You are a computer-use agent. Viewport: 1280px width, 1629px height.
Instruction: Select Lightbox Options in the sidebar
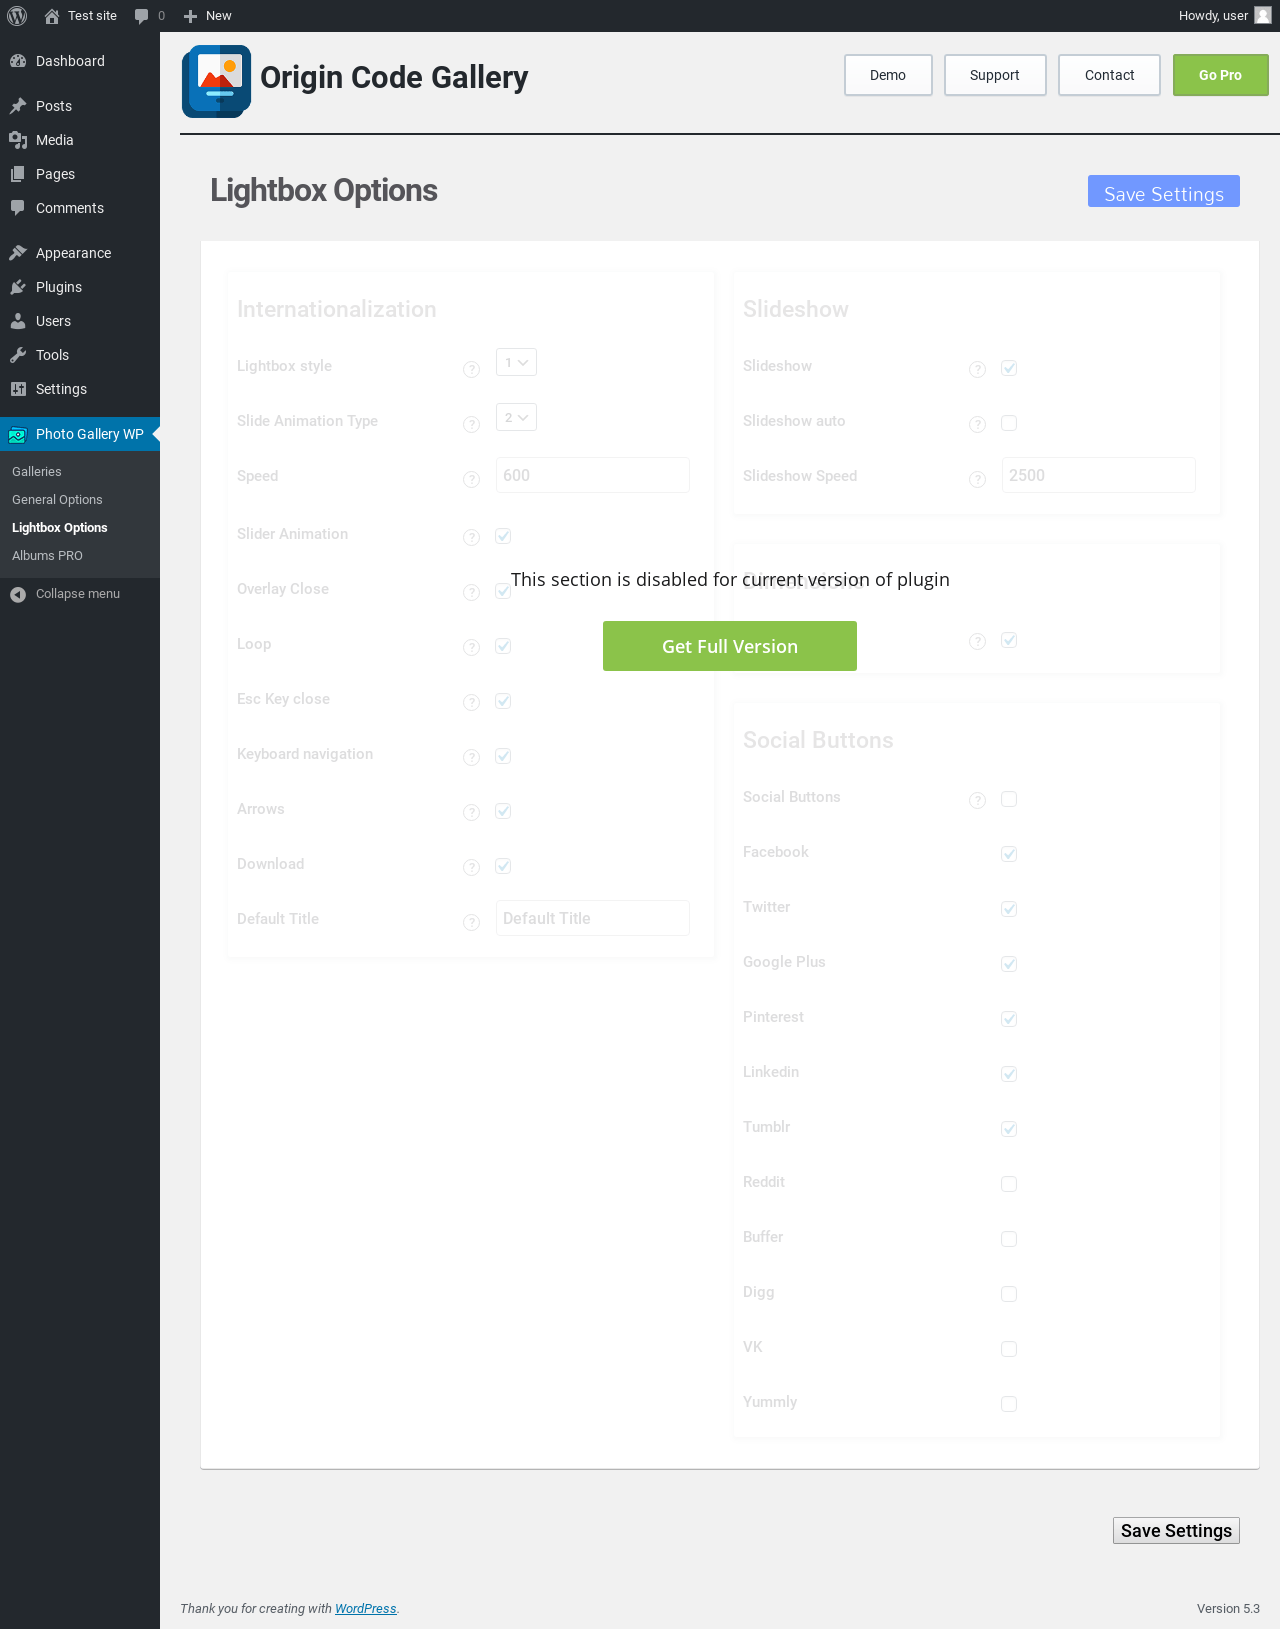pos(60,528)
